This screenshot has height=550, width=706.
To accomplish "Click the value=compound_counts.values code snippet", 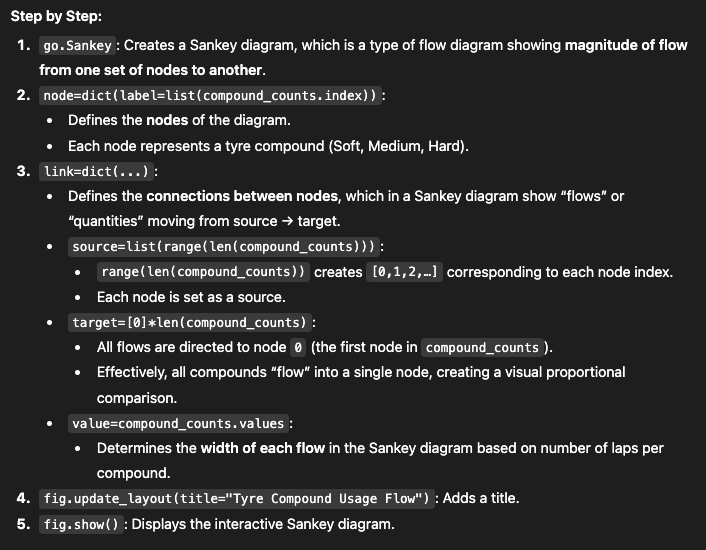I will (178, 423).
